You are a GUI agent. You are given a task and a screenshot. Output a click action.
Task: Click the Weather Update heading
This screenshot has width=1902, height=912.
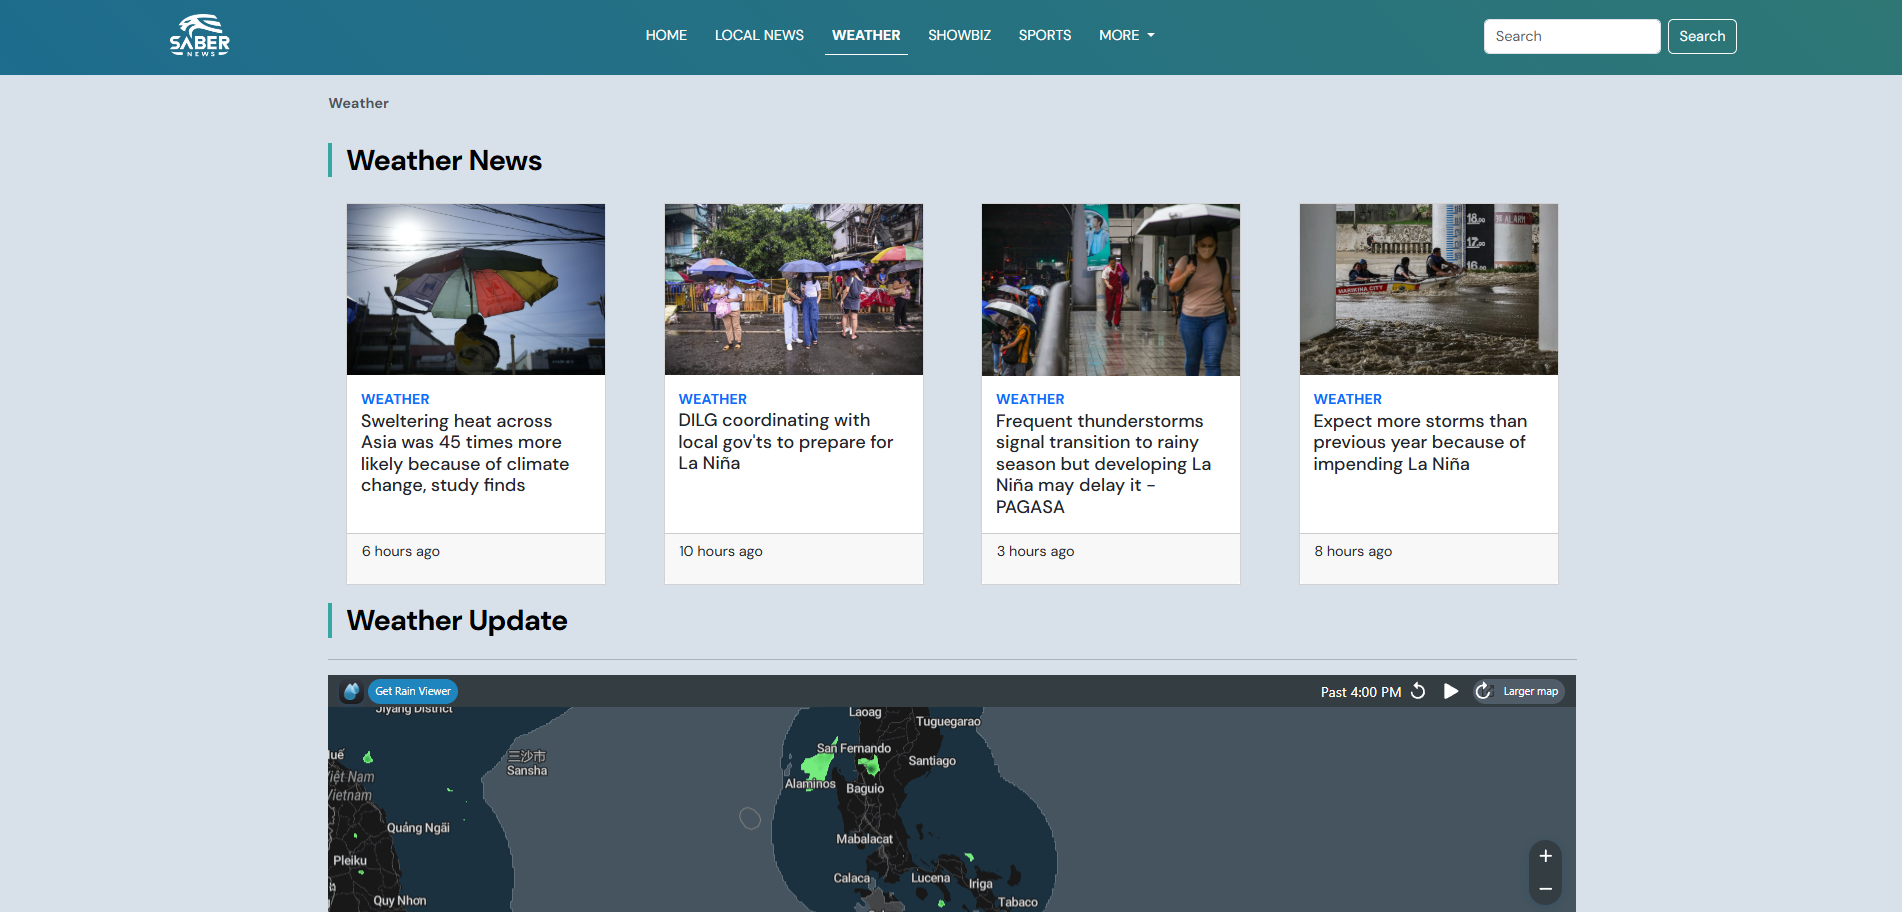[x=457, y=620]
